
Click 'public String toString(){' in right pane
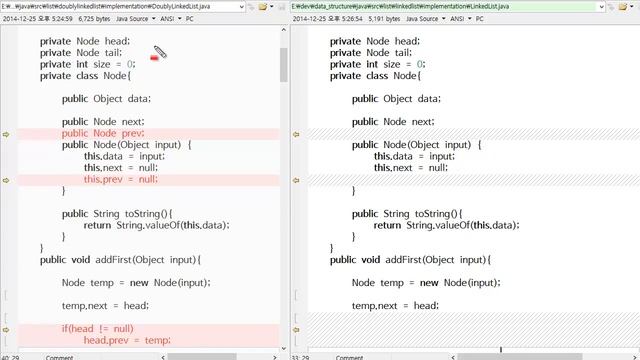tap(407, 214)
